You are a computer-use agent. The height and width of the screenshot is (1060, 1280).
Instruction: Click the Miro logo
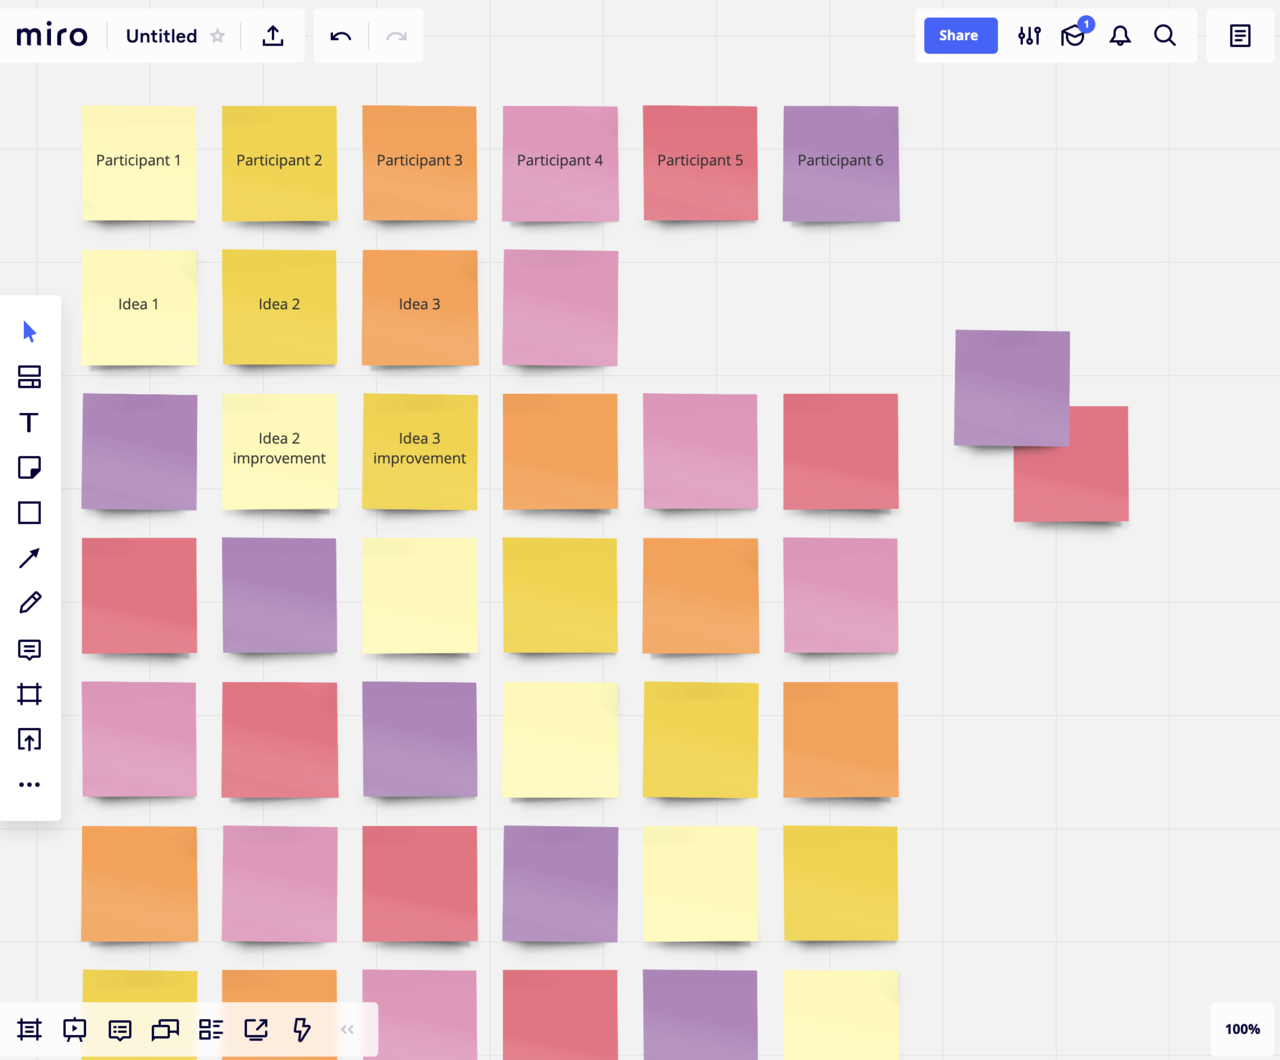coord(52,36)
